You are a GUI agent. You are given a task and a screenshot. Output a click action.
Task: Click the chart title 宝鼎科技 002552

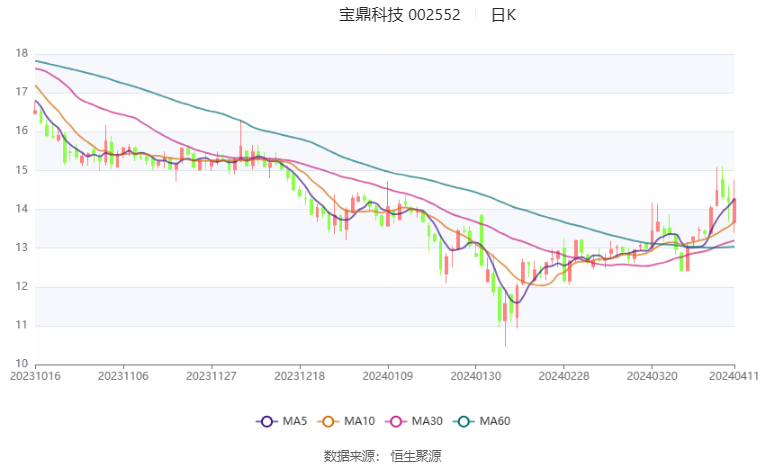pos(399,15)
